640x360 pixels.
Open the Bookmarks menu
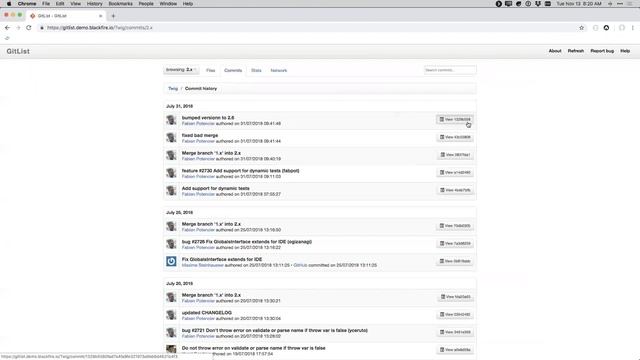click(120, 4)
